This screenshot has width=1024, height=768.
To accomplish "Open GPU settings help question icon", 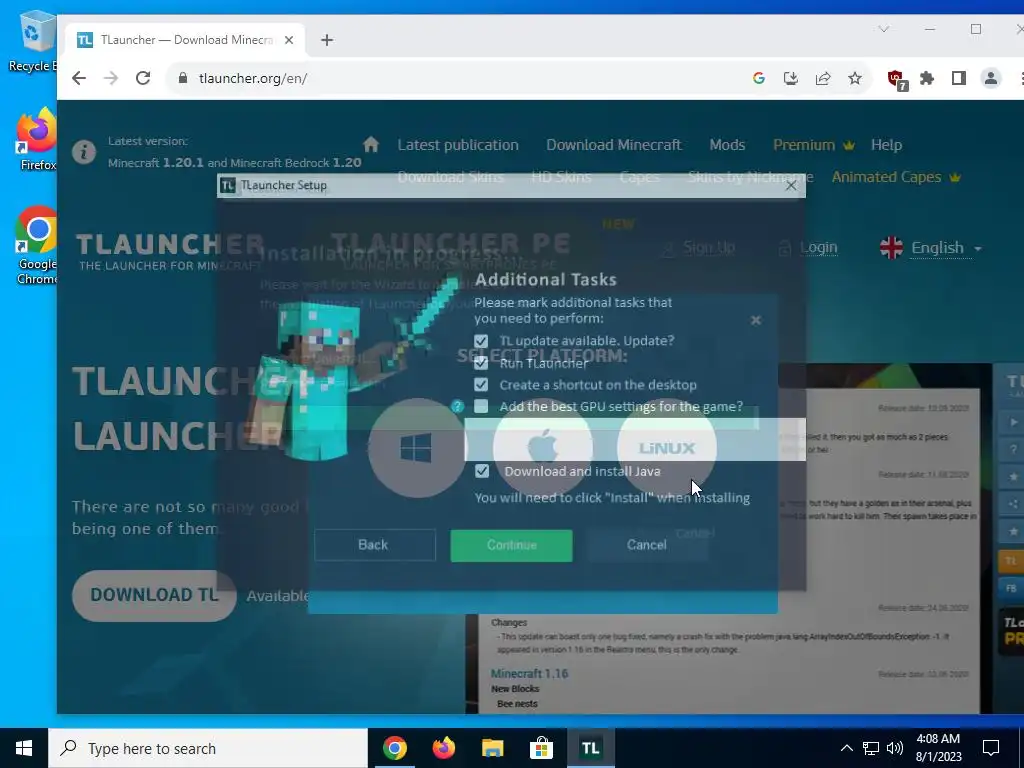I will pos(457,406).
